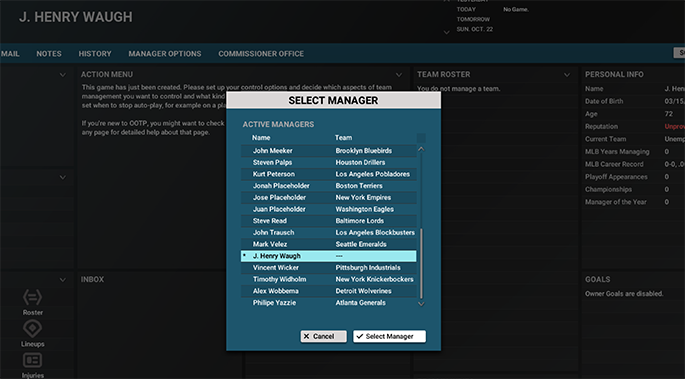Expand the Team Roster panel dropdown
This screenshot has height=379, width=685.
[567, 75]
